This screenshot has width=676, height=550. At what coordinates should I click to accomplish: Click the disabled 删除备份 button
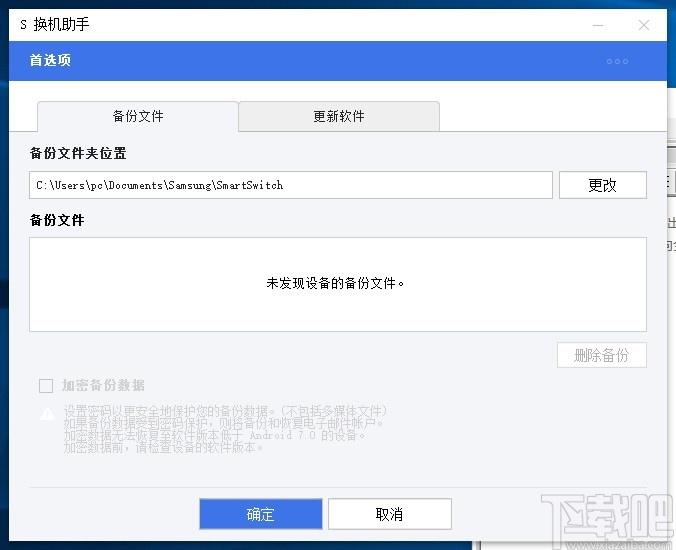tap(602, 355)
